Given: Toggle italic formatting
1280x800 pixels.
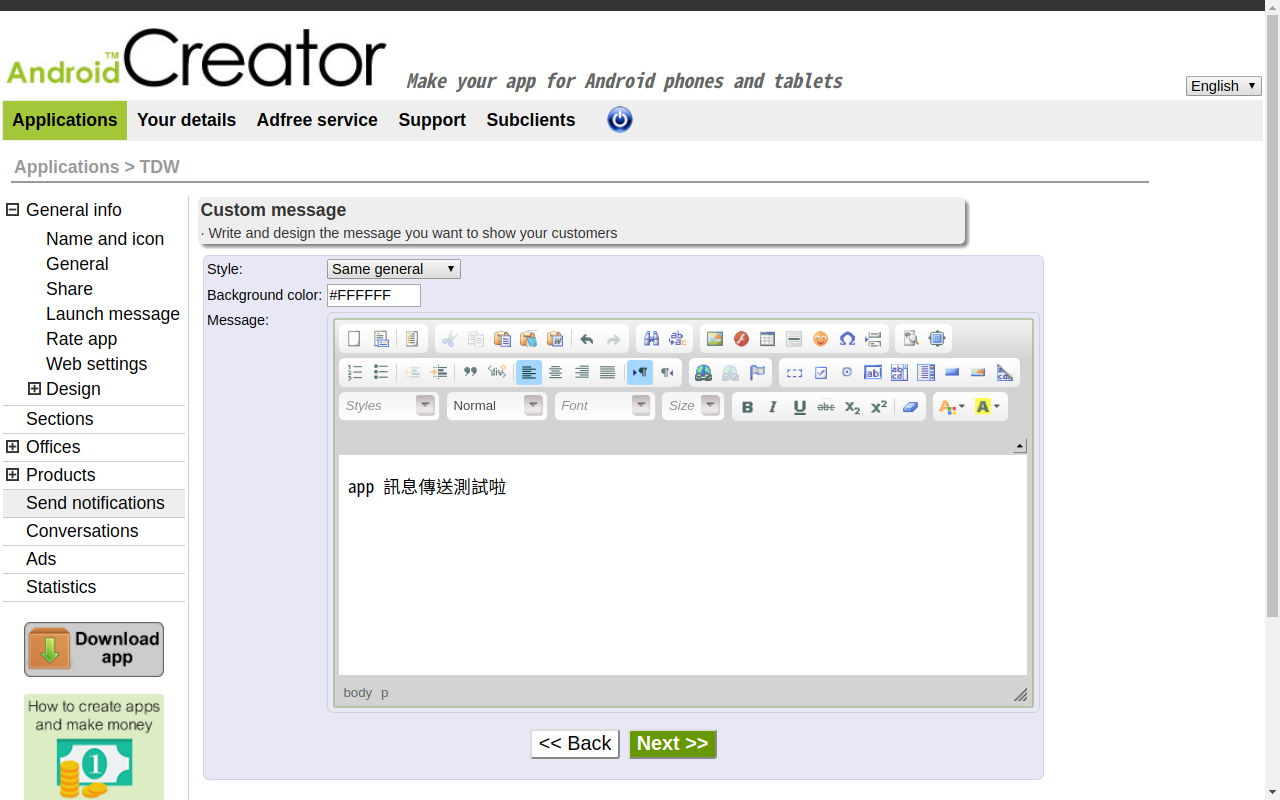Looking at the screenshot, I should (x=773, y=407).
